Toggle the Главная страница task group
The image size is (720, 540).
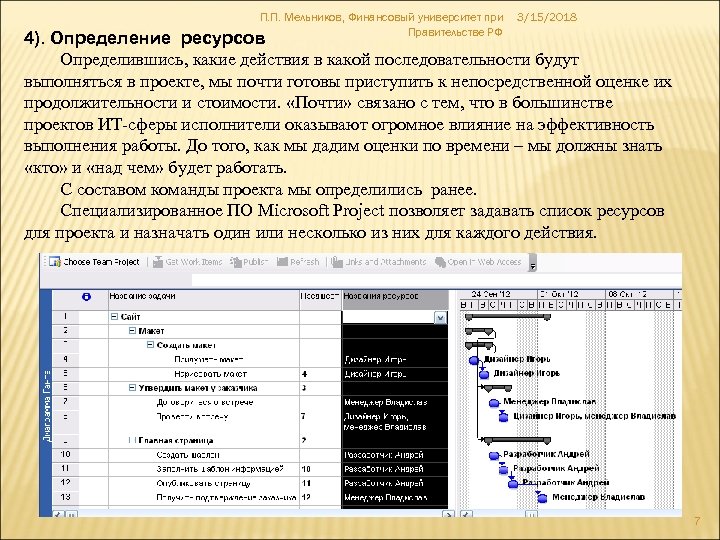tap(132, 440)
